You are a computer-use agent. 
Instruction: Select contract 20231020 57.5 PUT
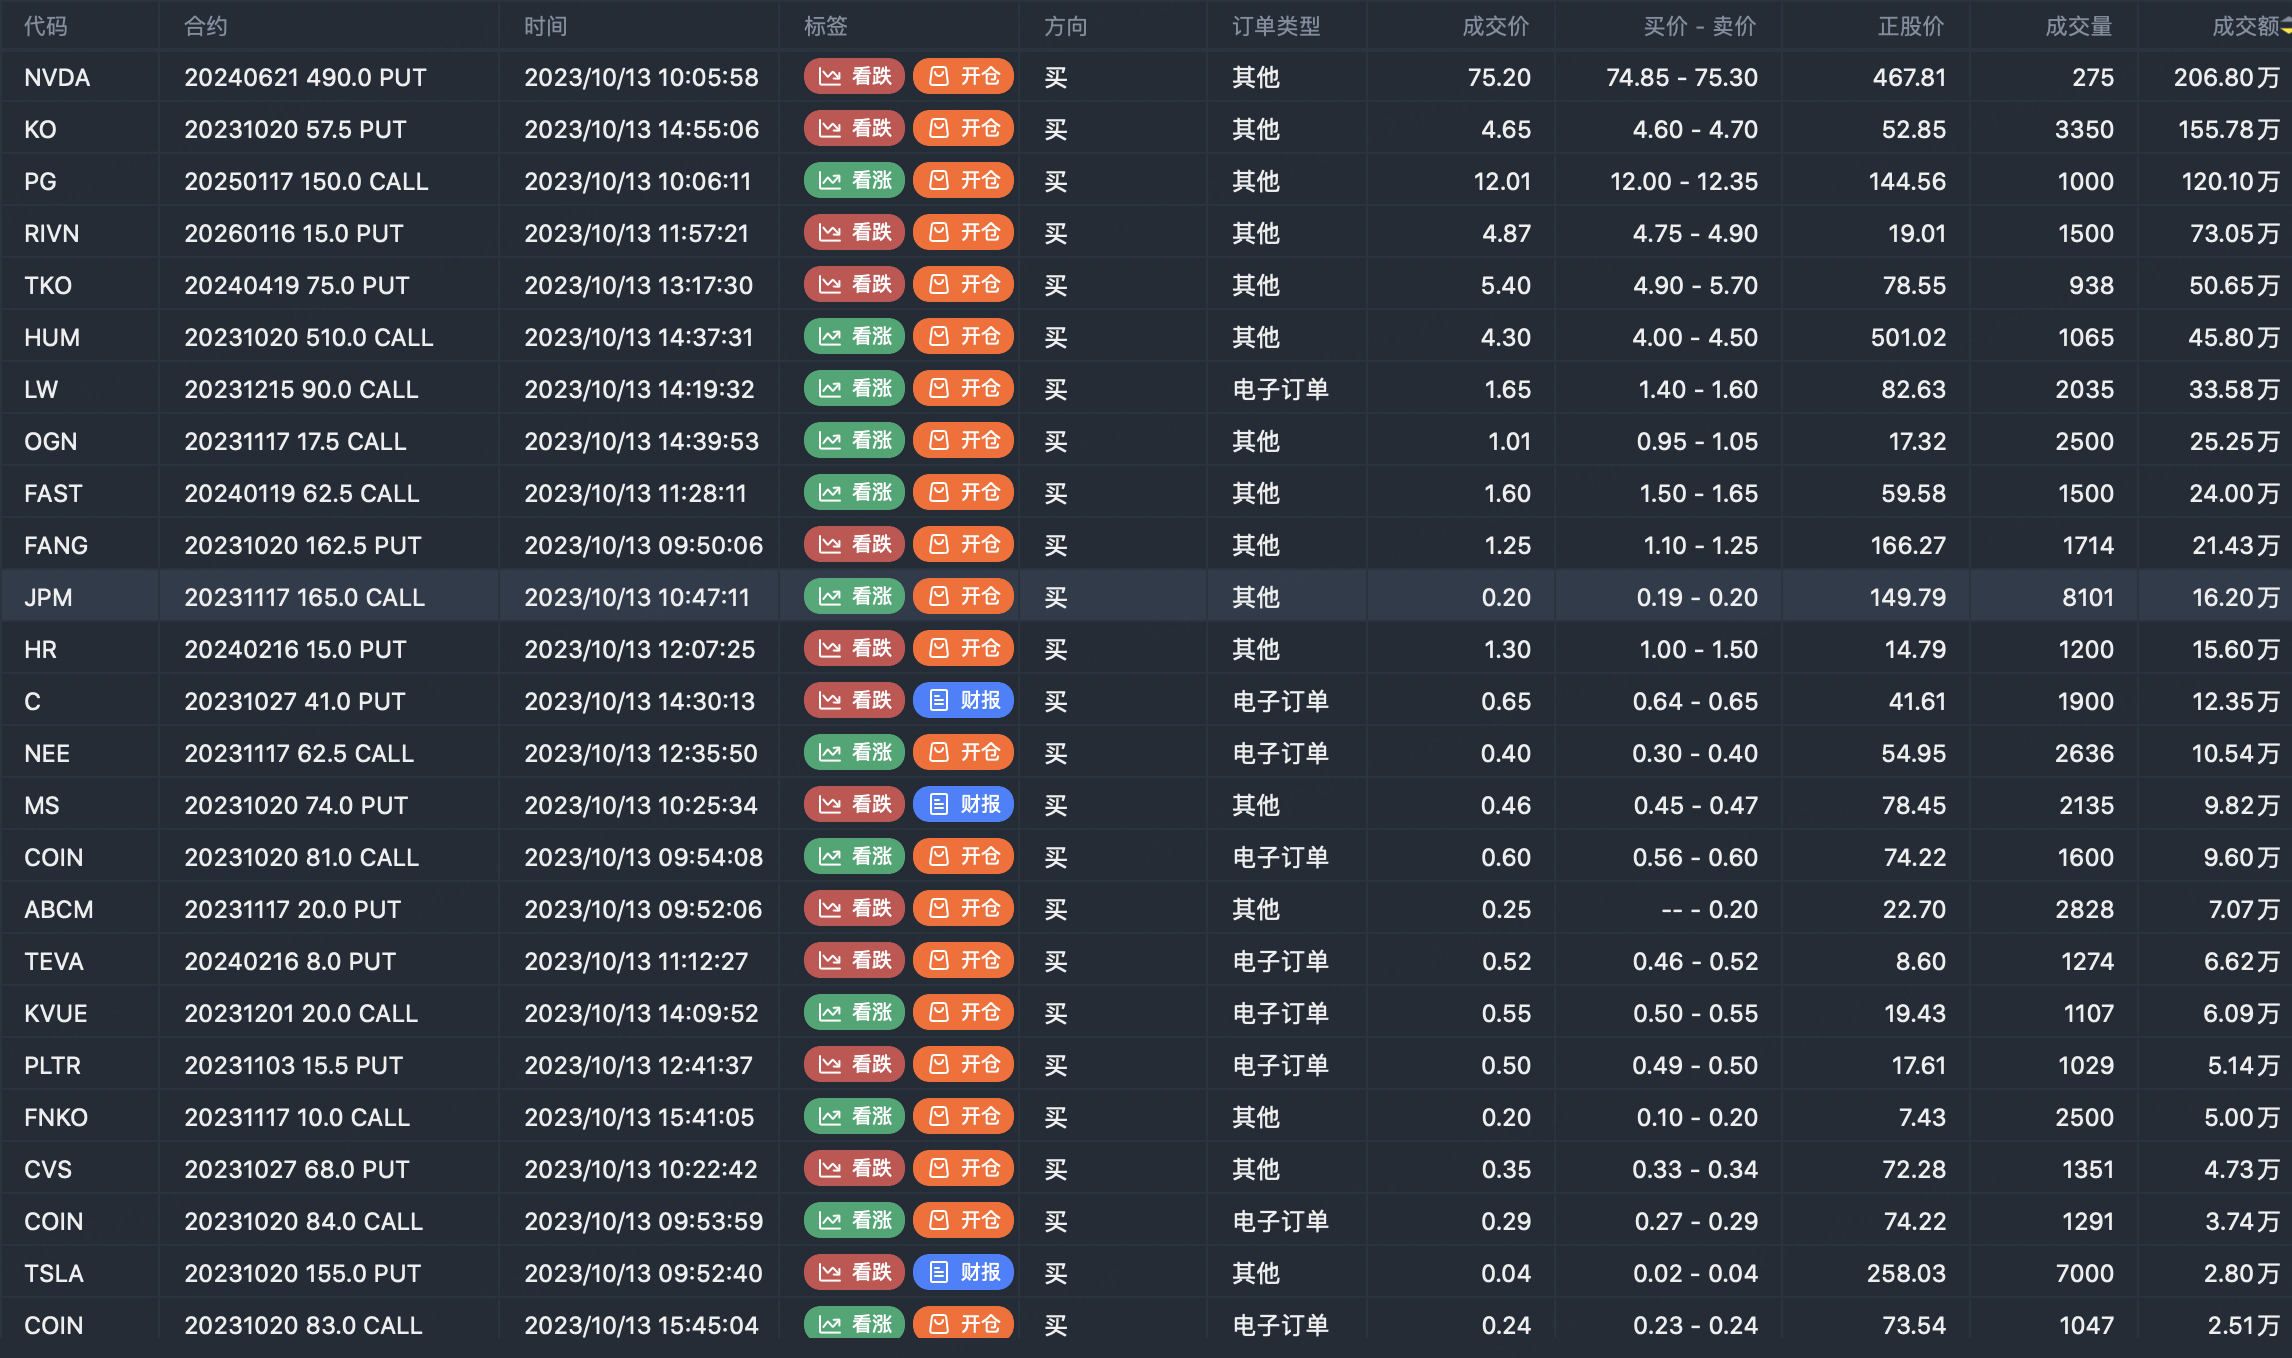click(295, 129)
